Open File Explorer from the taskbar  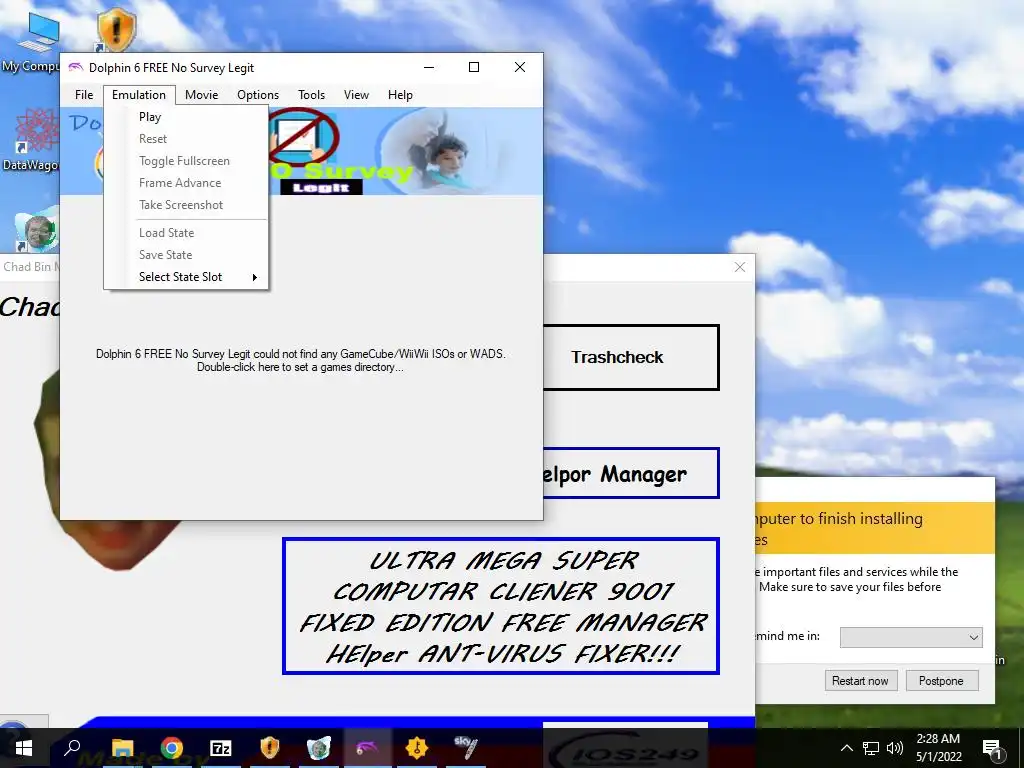click(x=122, y=748)
